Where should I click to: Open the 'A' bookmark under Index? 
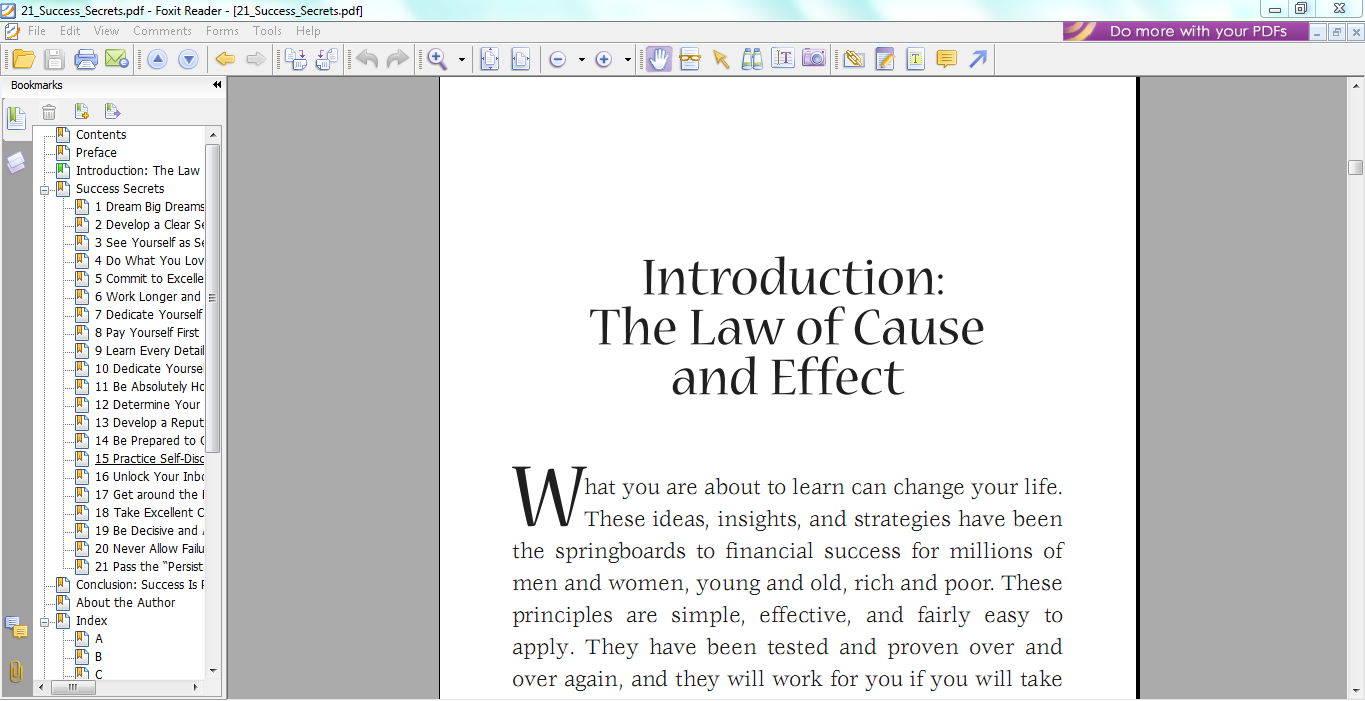coord(99,639)
